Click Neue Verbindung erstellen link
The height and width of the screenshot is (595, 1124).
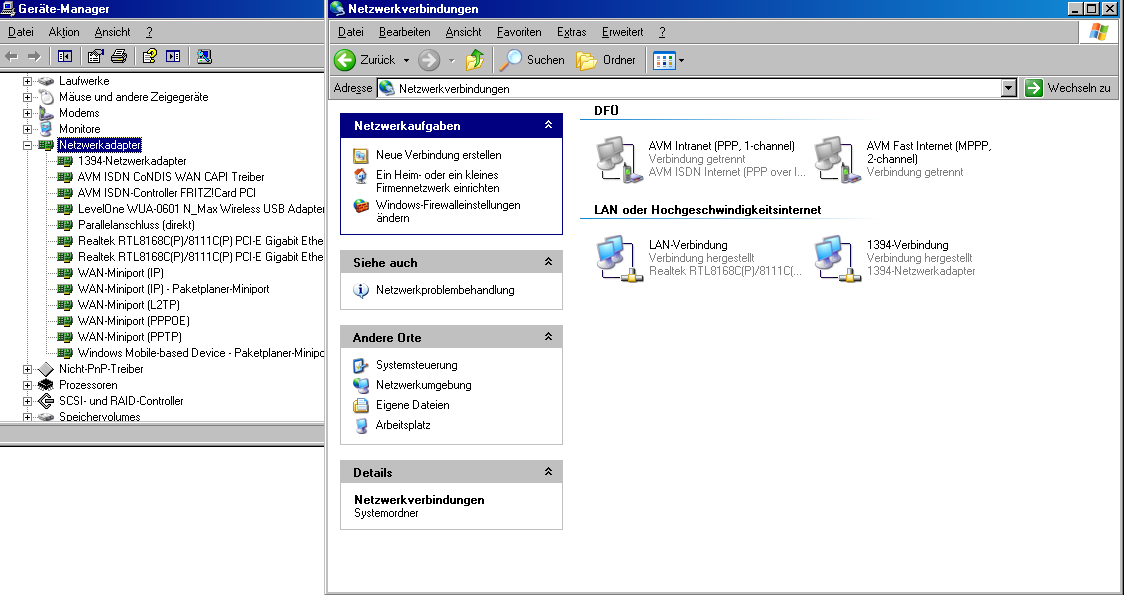439,155
